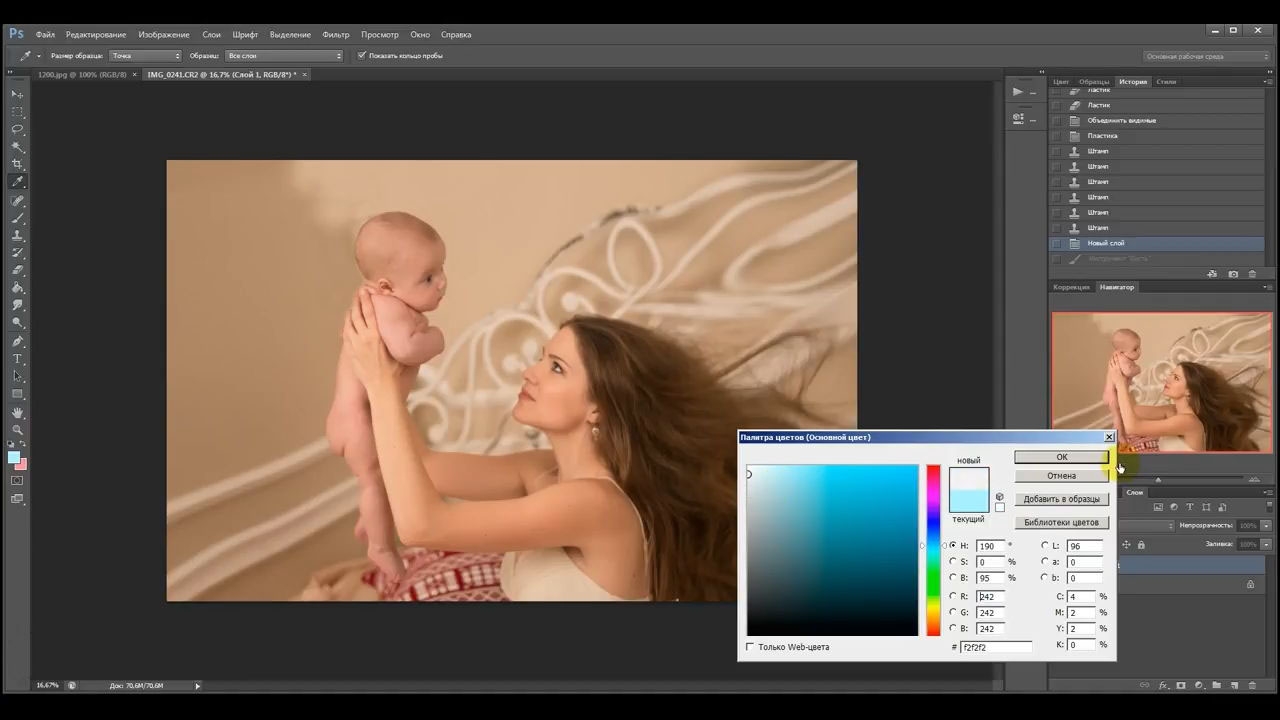The height and width of the screenshot is (720, 1280).
Task: Select the S (saturation) radio button
Action: (x=953, y=562)
